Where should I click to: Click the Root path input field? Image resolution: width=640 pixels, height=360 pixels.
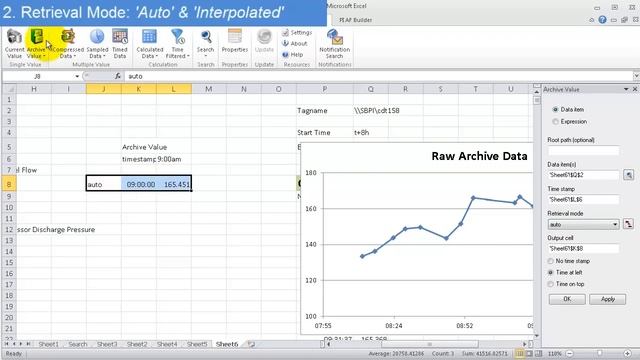(x=583, y=151)
